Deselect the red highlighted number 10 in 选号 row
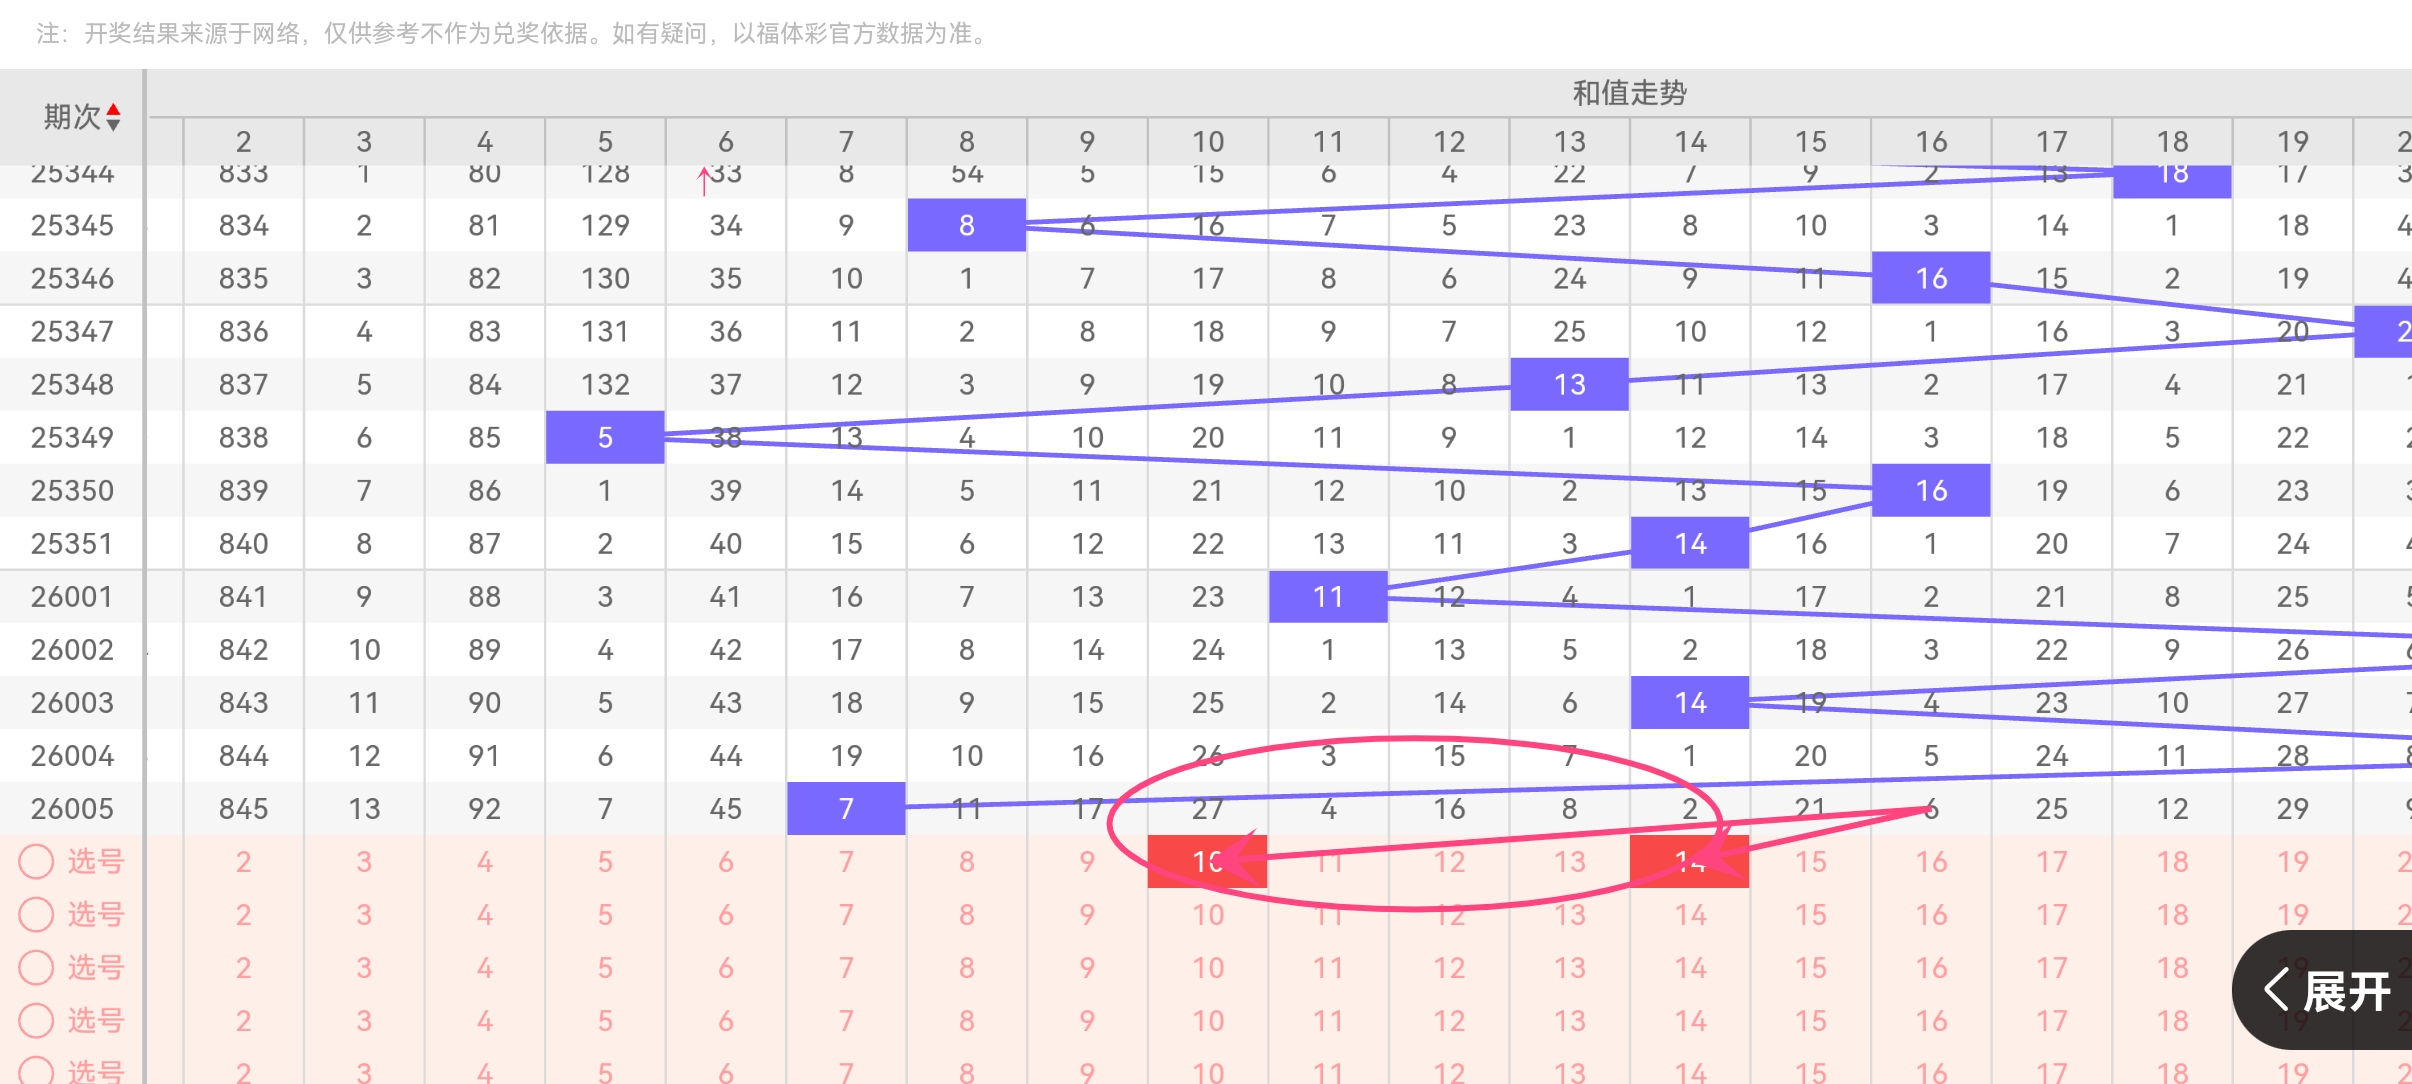 pyautogui.click(x=1208, y=861)
